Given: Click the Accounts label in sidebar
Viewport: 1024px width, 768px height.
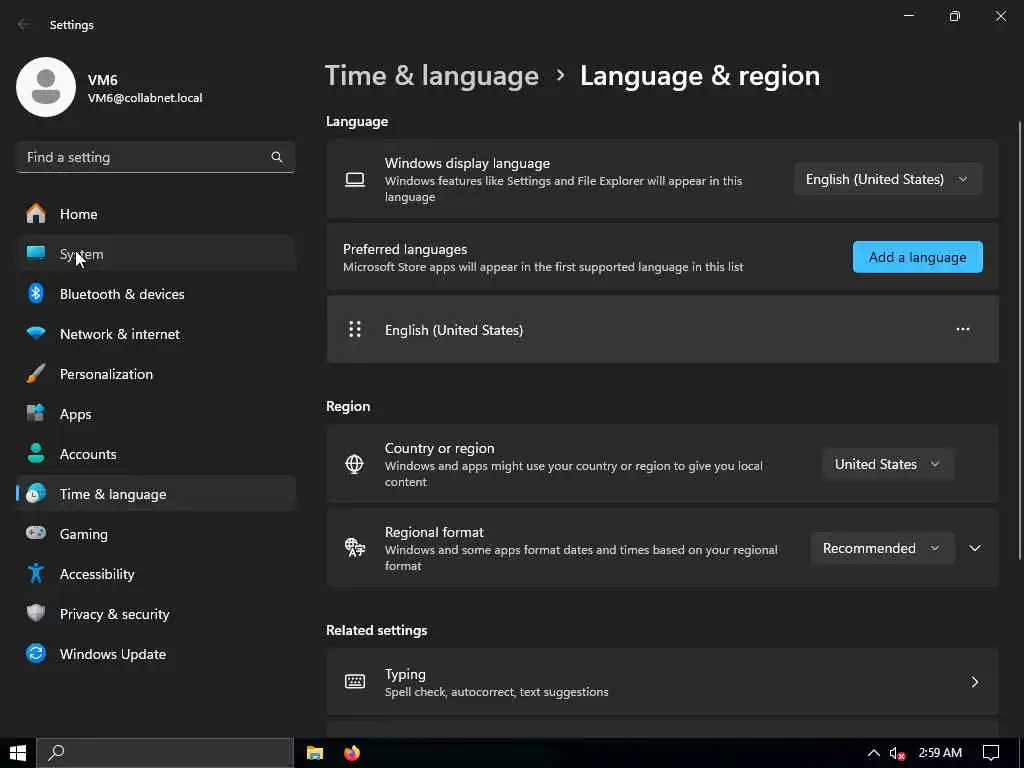Looking at the screenshot, I should (x=88, y=454).
